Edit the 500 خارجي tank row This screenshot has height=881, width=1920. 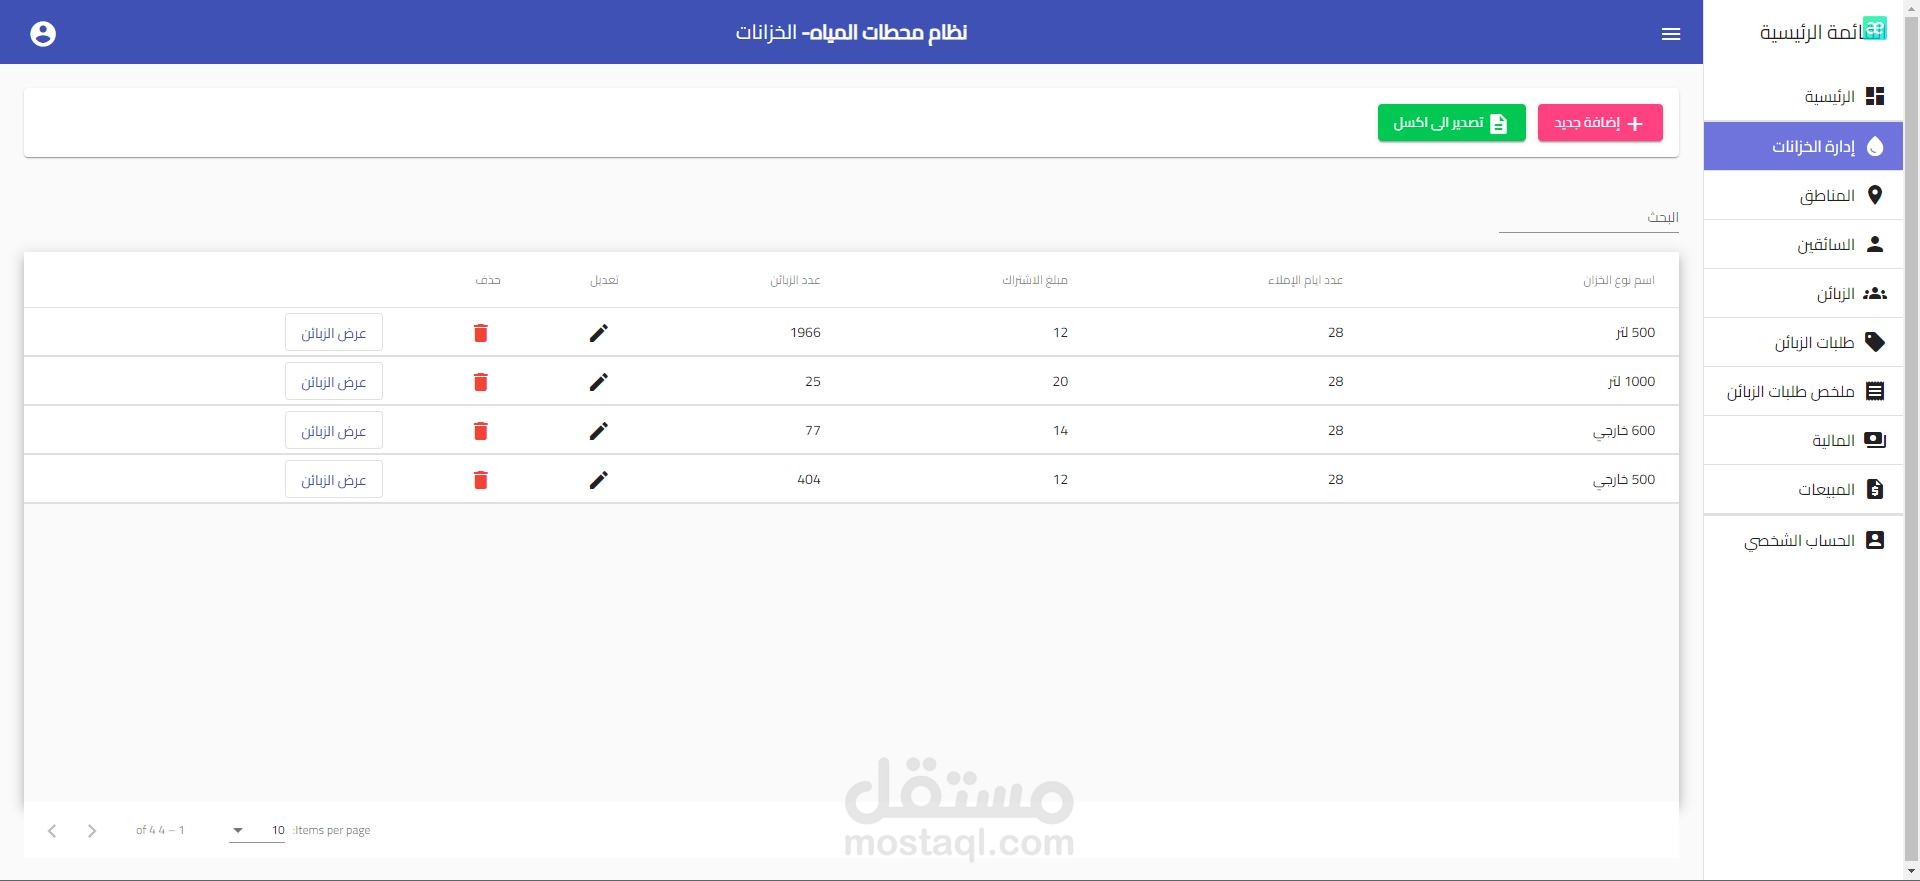(x=599, y=480)
